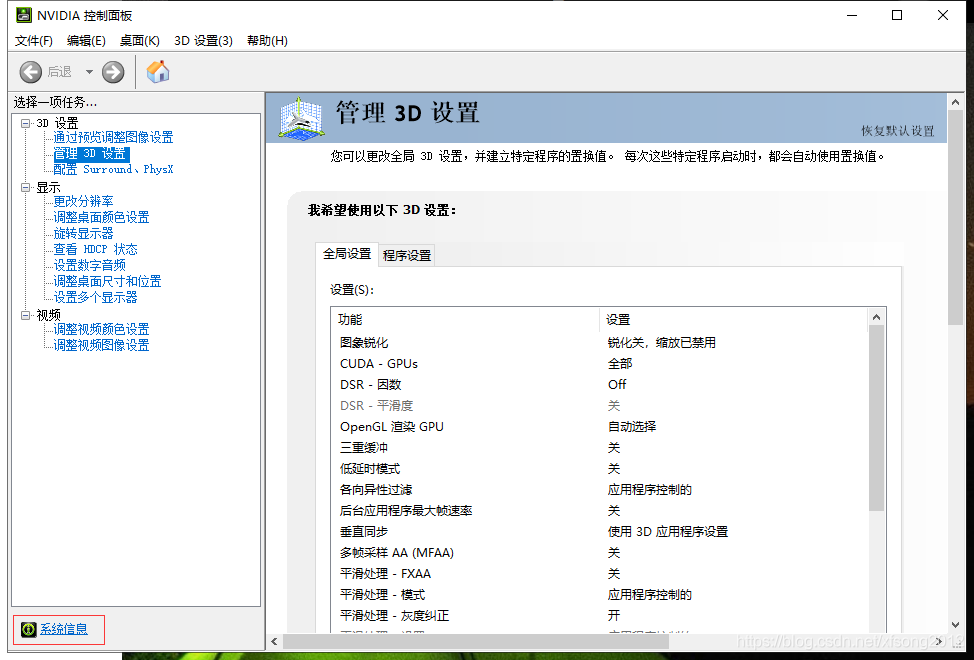
Task: Select 管理 3D 设置 in the tree
Action: click(91, 153)
